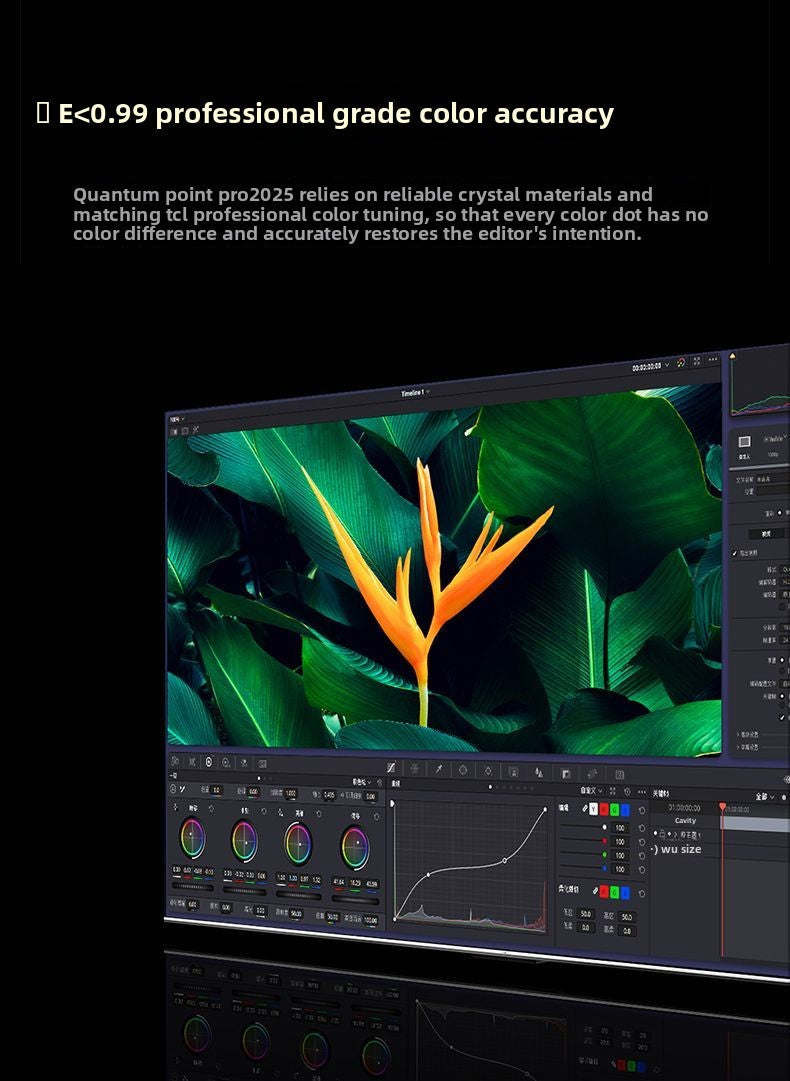Click the blue channel curve button
The height and width of the screenshot is (1081, 790).
[x=626, y=809]
